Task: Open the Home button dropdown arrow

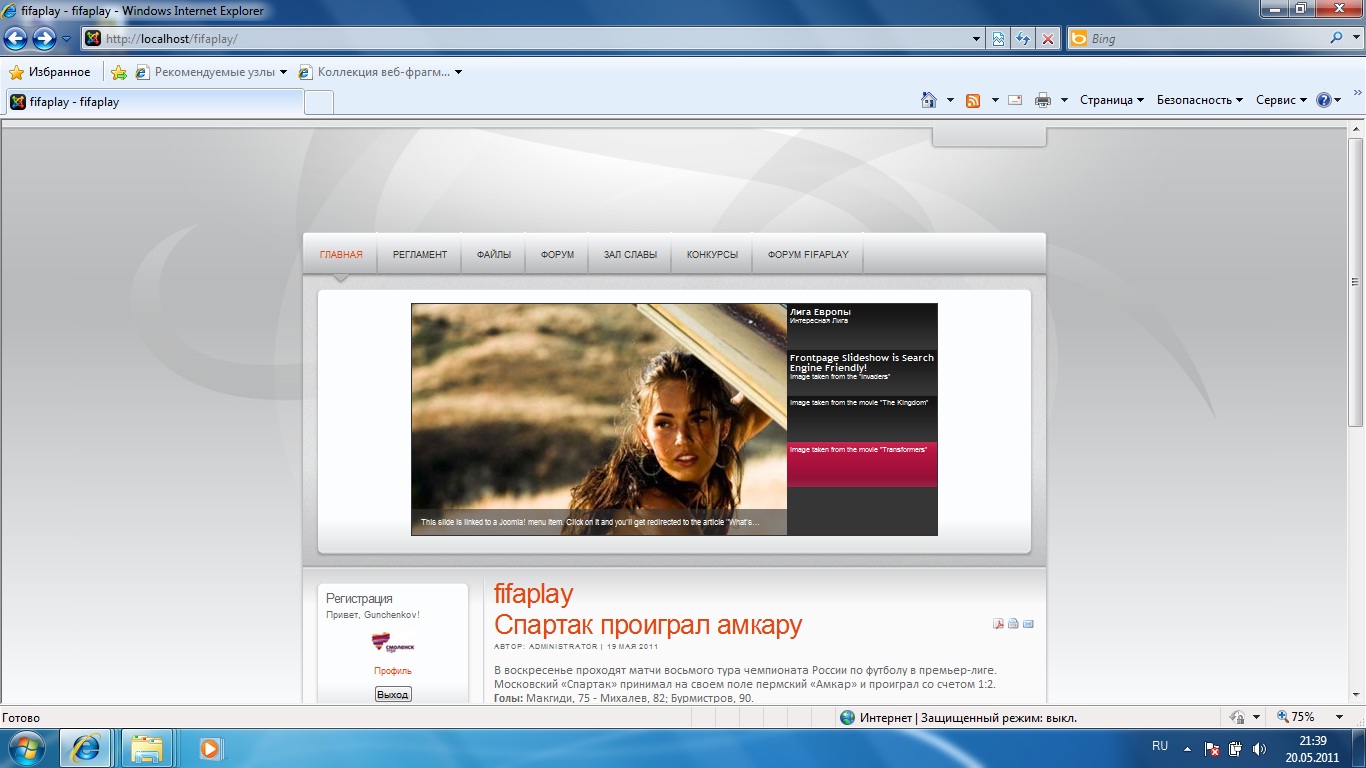Action: click(x=949, y=100)
